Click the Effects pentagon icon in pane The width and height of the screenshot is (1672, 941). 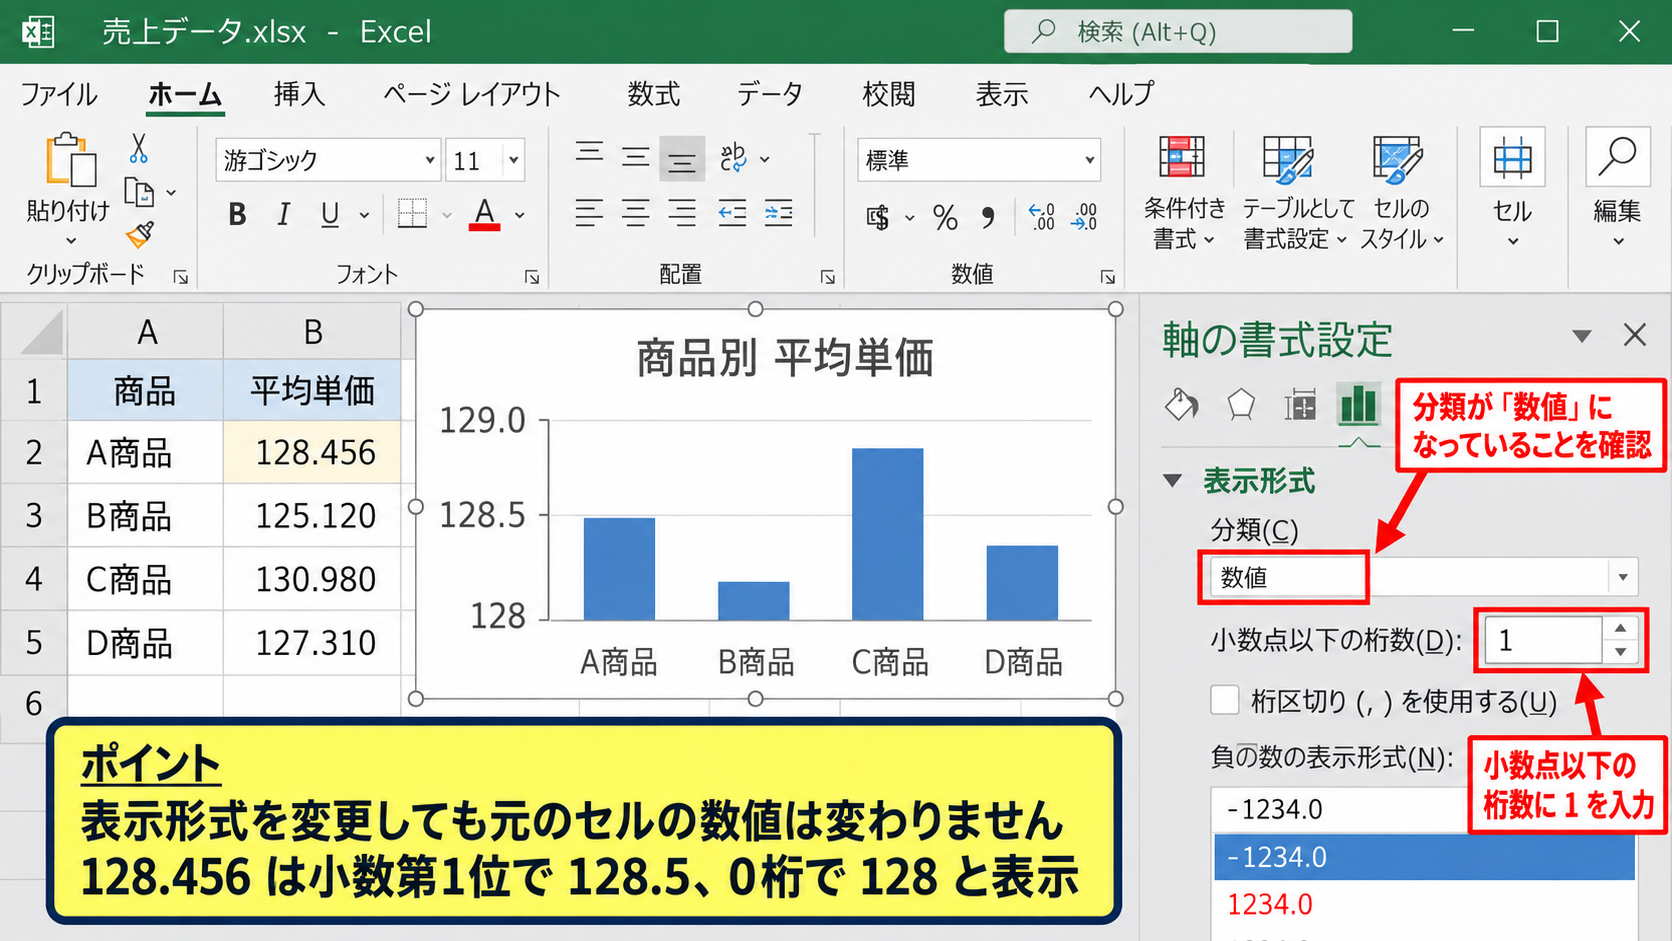tap(1241, 405)
